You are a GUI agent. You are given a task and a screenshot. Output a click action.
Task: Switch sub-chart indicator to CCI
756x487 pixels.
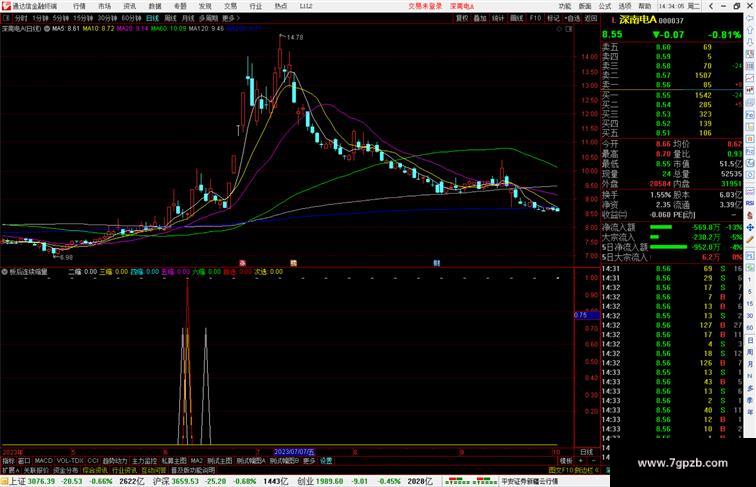click(93, 461)
